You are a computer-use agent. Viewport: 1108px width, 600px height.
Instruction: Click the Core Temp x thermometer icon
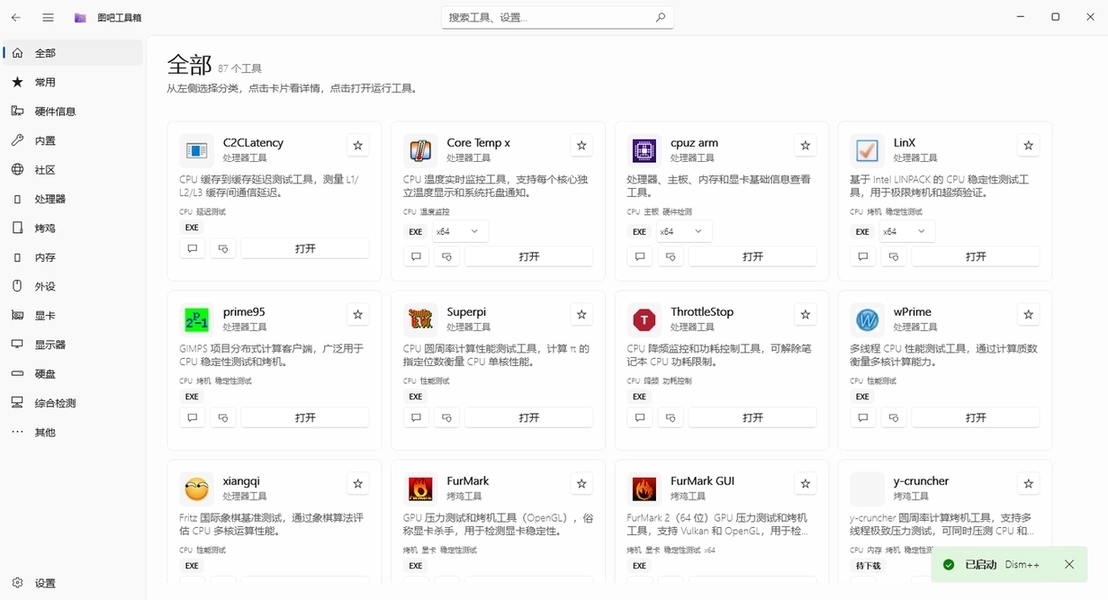coord(420,151)
